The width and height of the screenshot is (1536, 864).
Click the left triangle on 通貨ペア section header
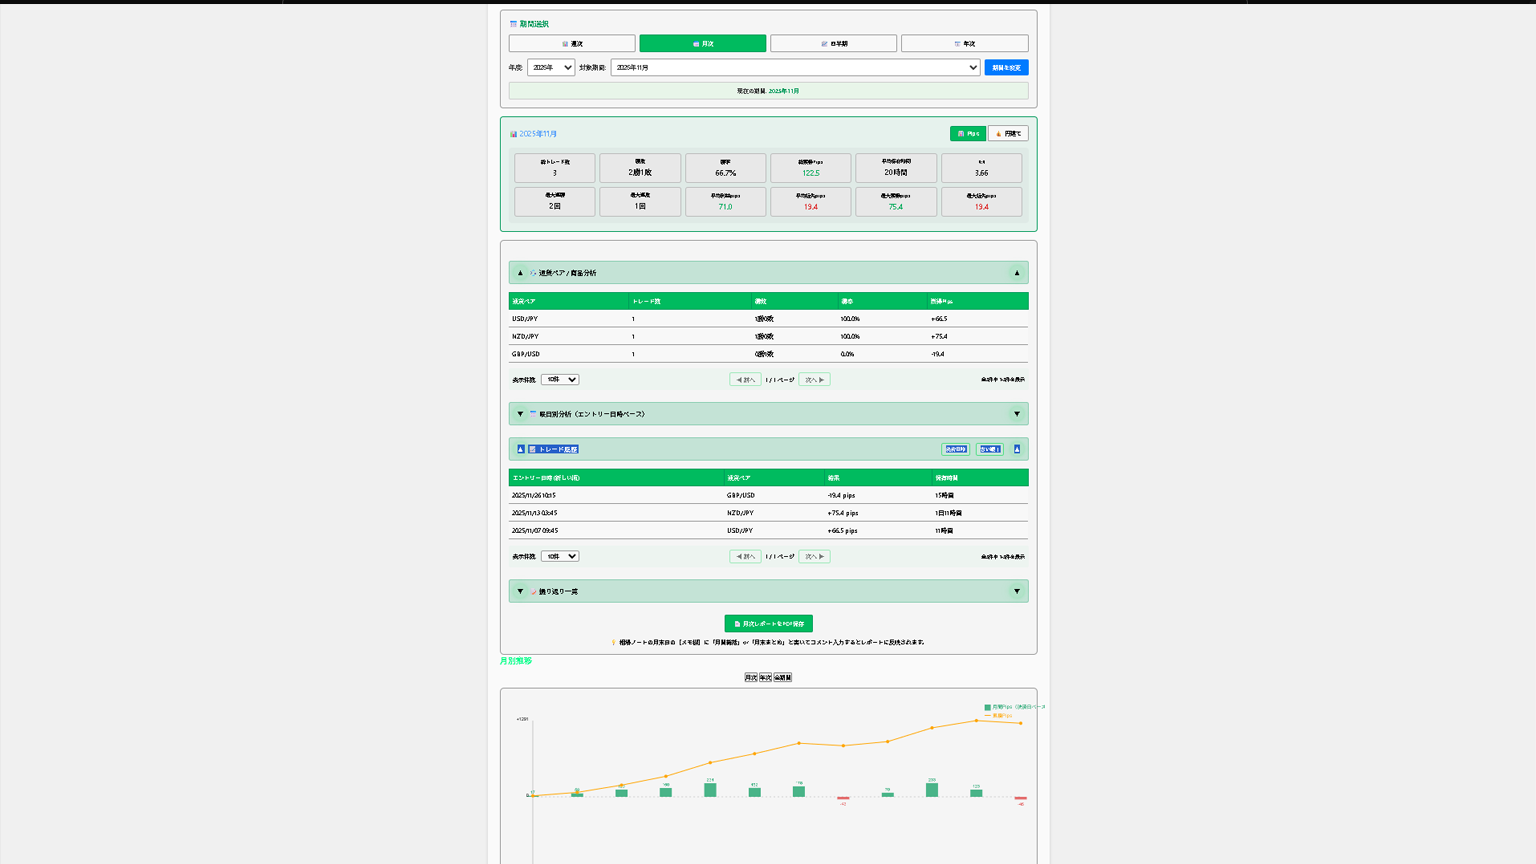520,273
